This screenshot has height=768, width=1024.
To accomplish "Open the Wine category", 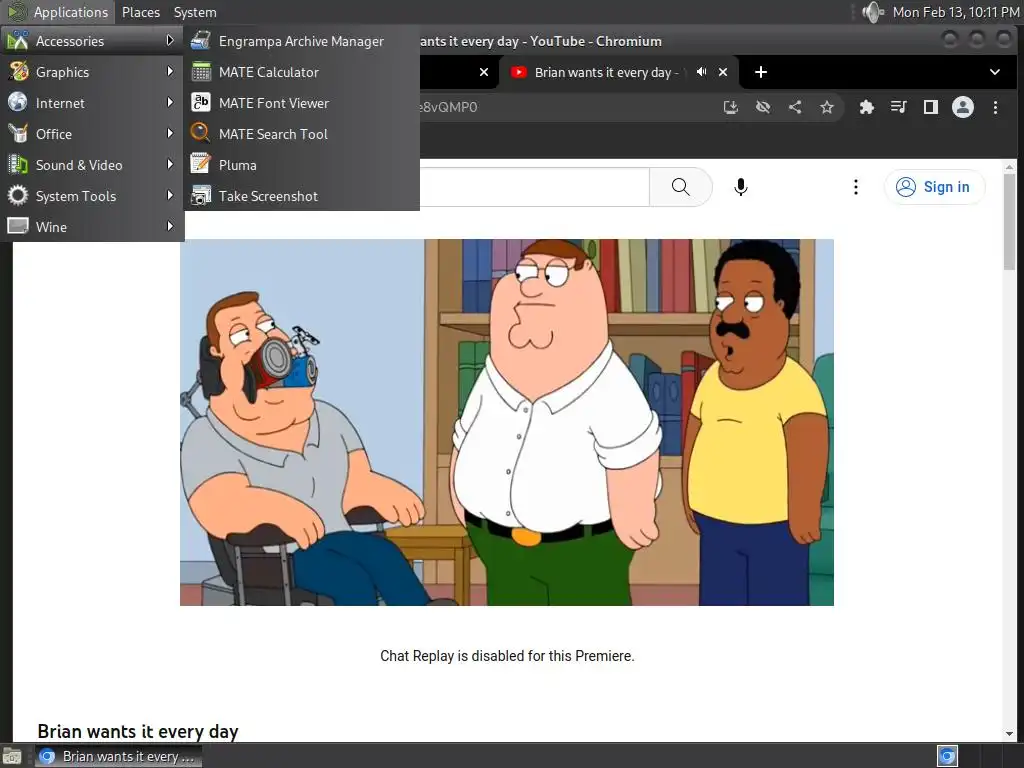I will click(92, 227).
